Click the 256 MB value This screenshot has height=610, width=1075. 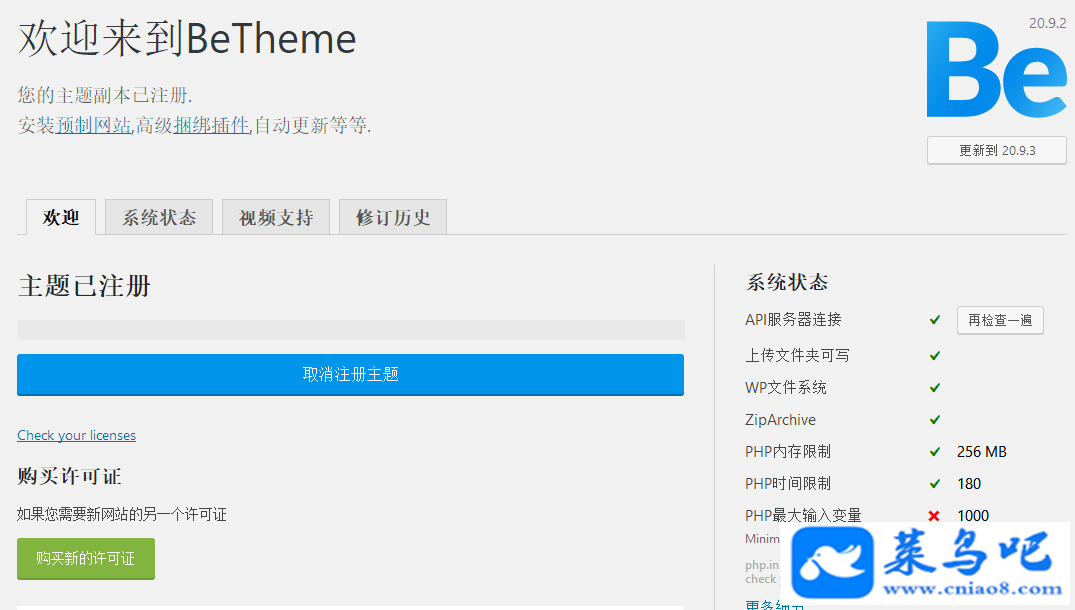982,452
